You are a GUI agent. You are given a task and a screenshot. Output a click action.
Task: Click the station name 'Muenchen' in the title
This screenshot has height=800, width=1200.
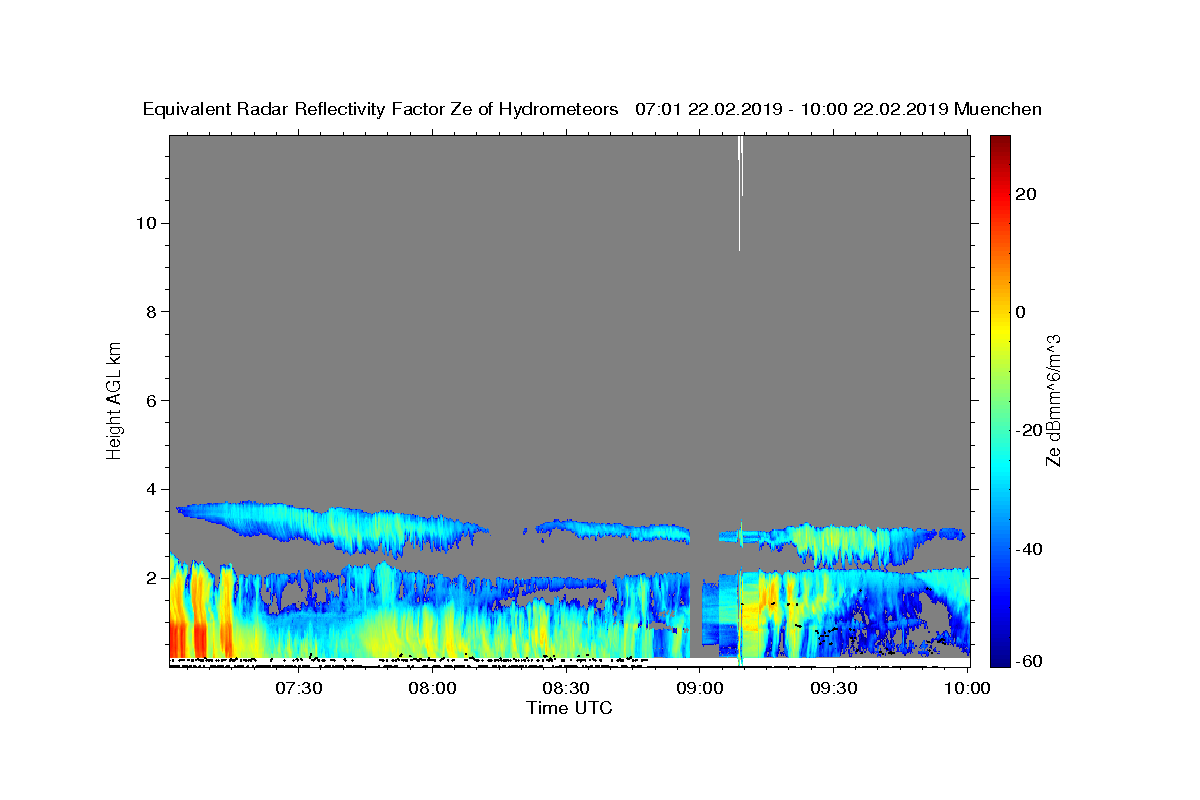pyautogui.click(x=998, y=109)
